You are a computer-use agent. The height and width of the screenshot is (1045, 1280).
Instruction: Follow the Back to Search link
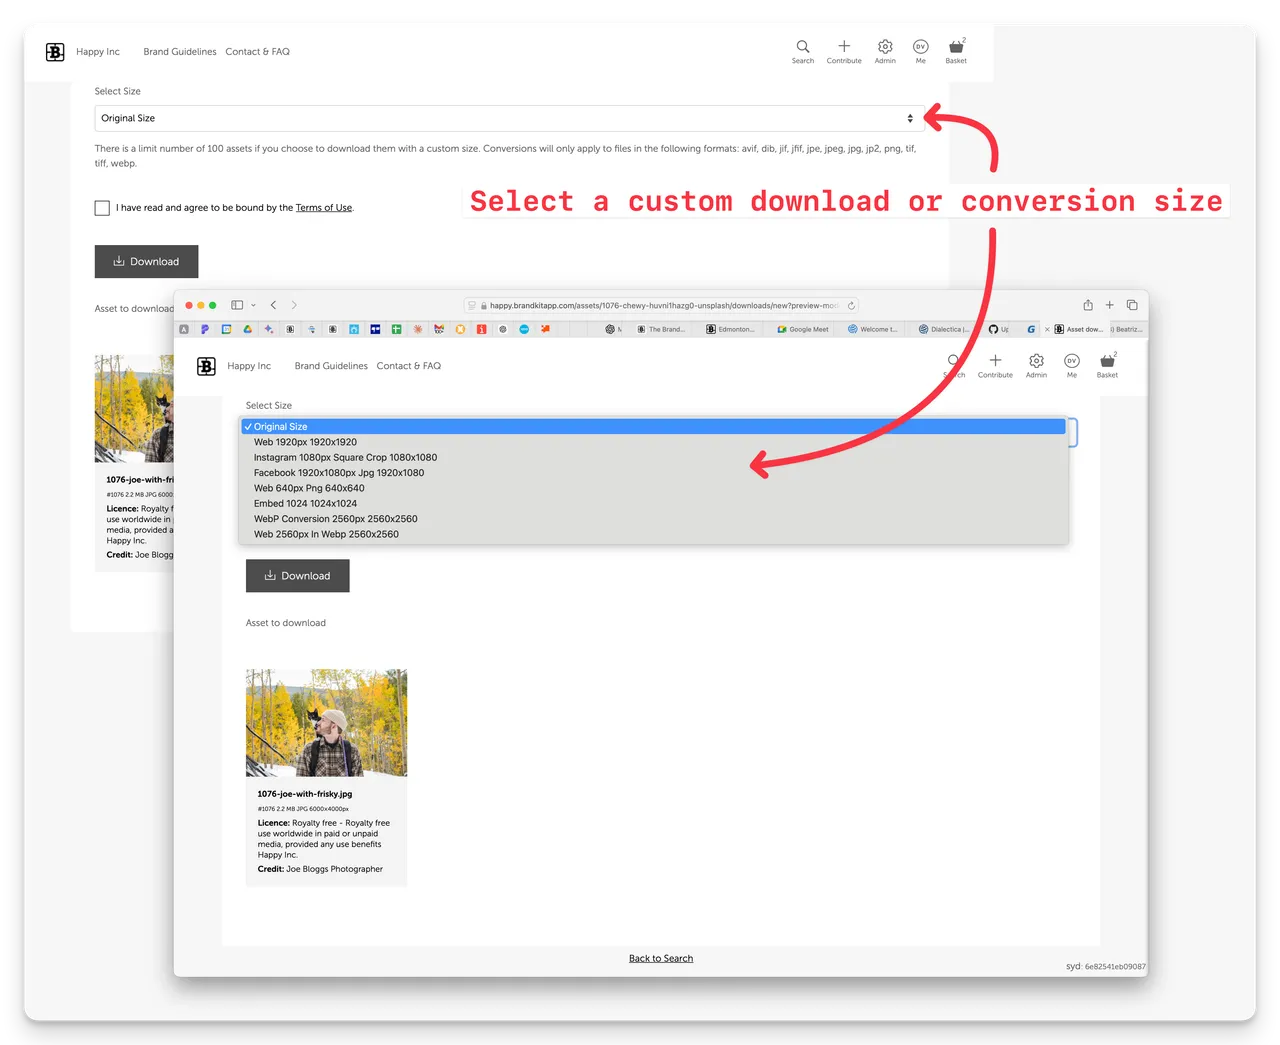[660, 958]
